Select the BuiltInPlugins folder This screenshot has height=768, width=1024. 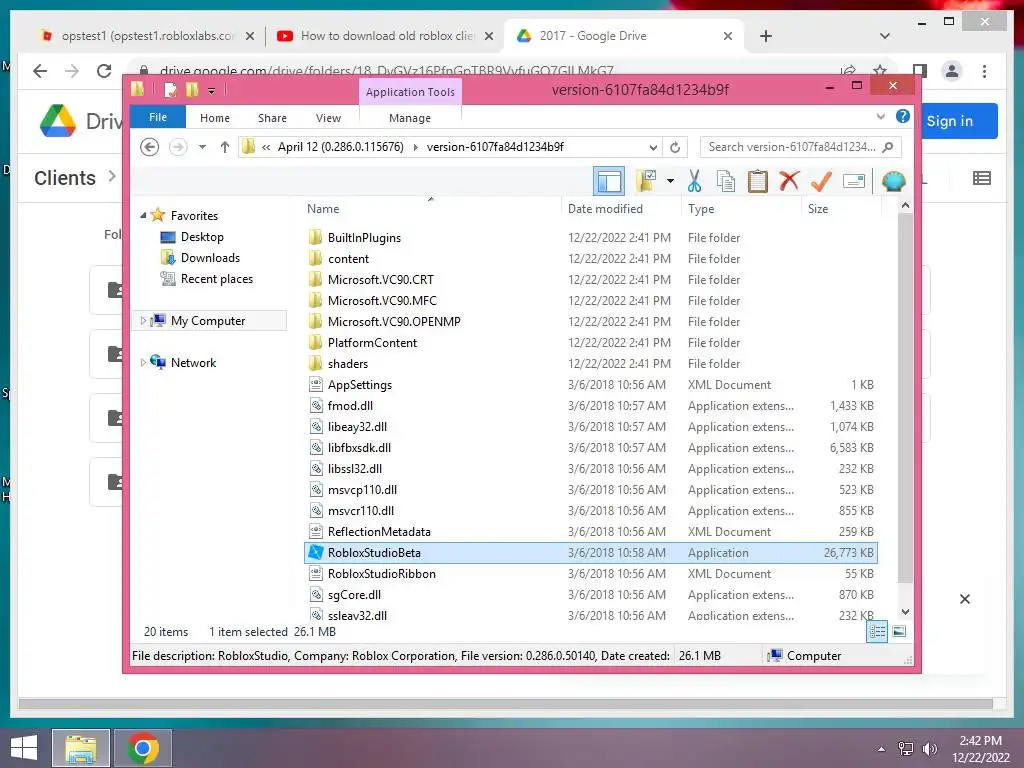point(364,238)
